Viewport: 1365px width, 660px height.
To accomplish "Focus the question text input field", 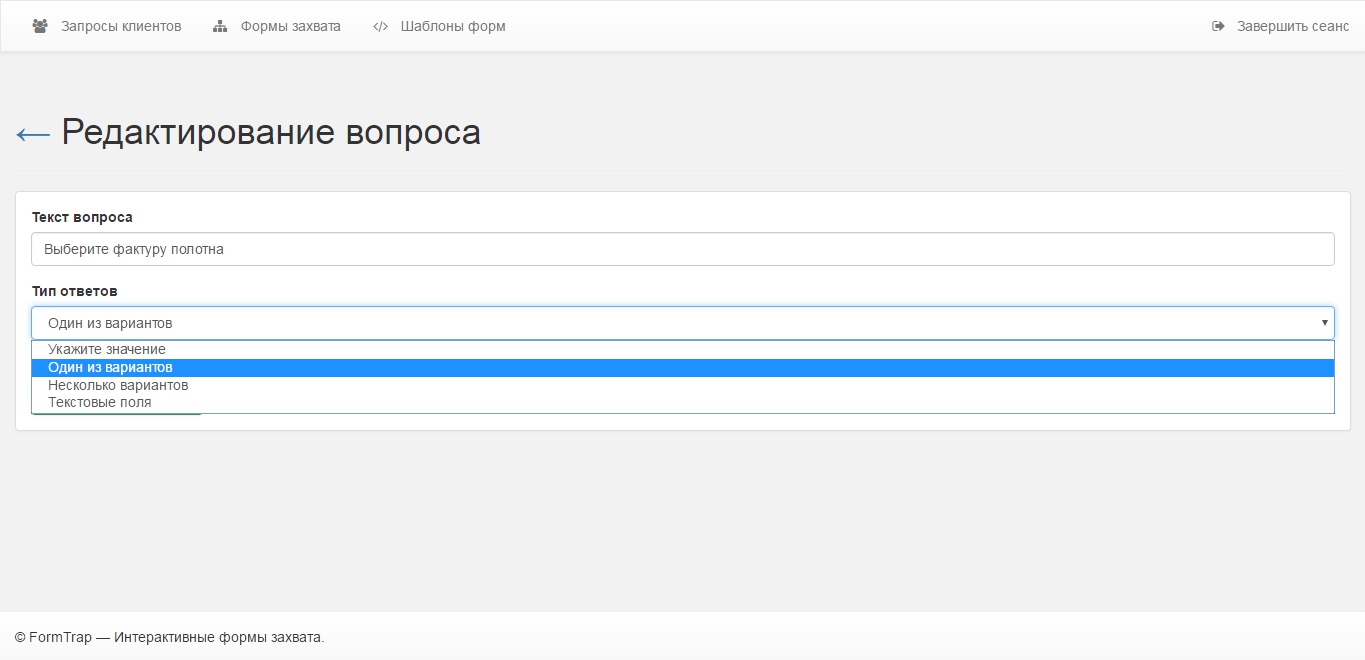I will coord(682,249).
